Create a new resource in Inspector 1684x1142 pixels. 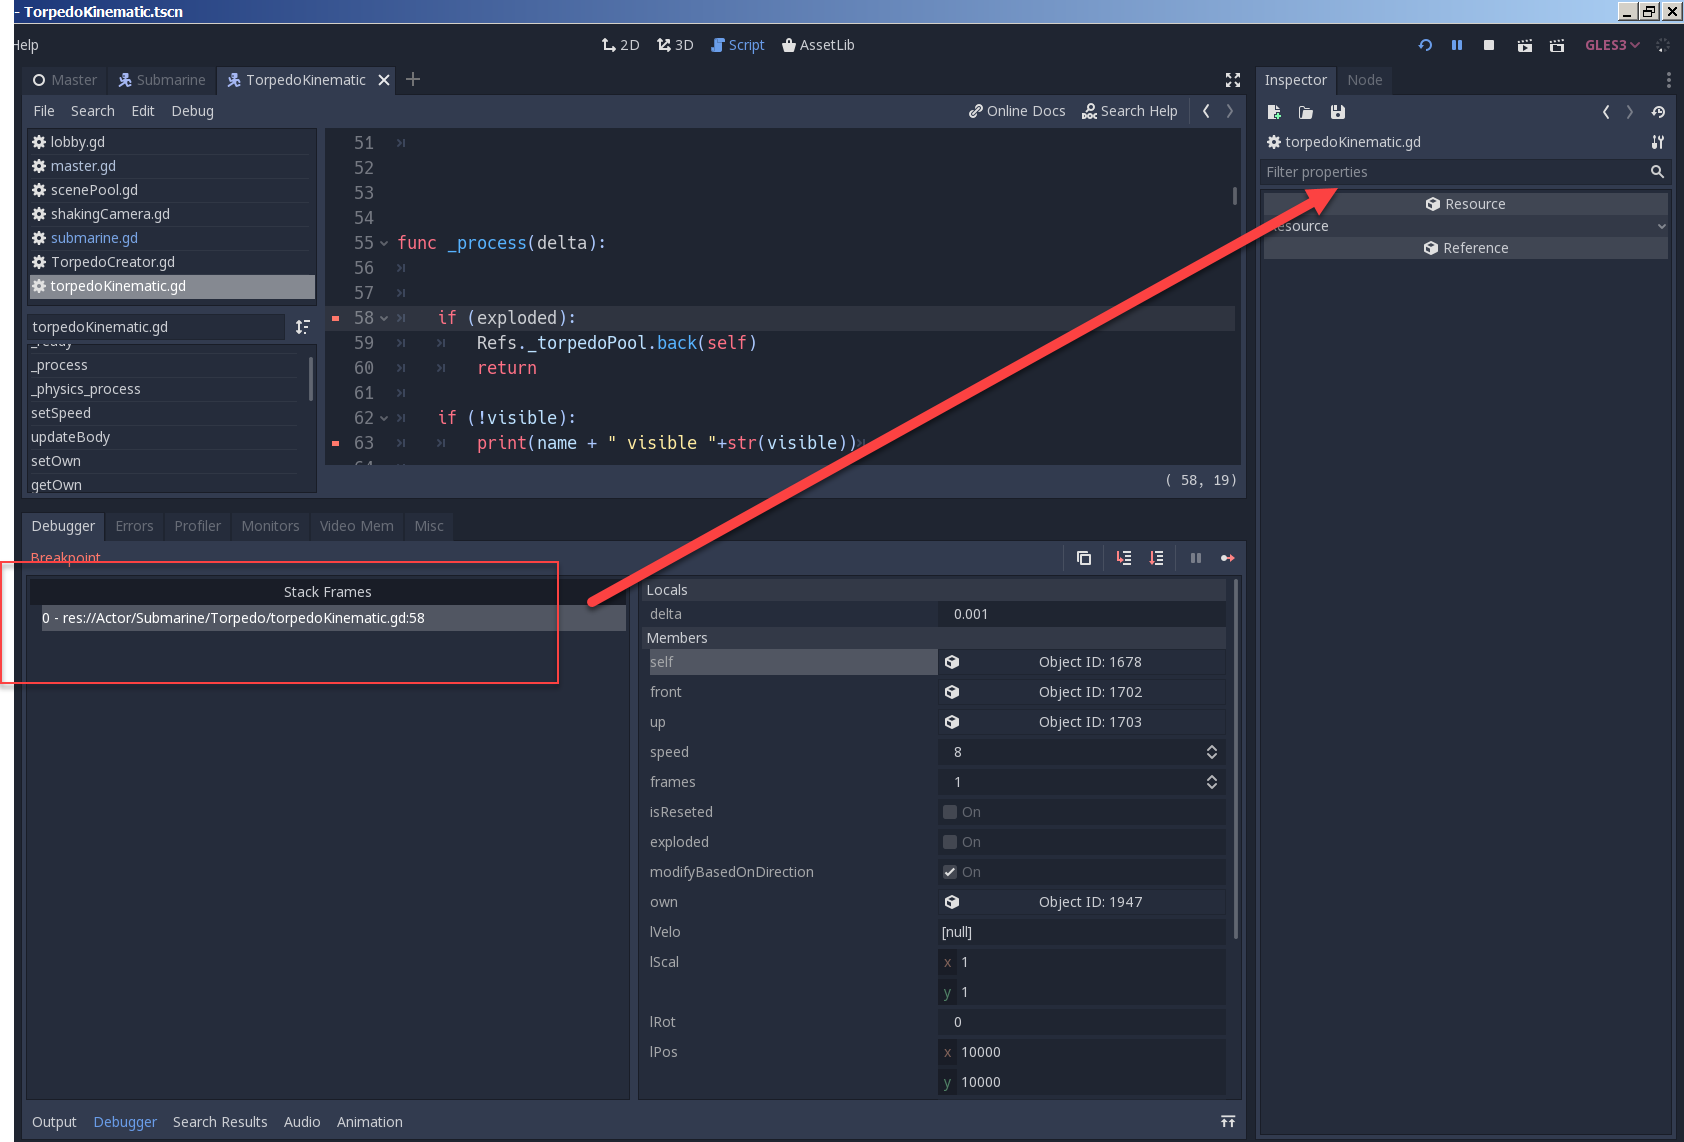coord(1274,112)
